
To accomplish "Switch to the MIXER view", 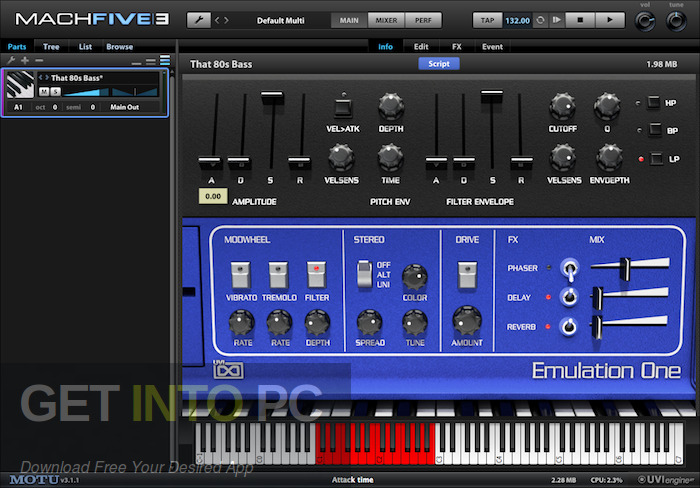I will (x=386, y=20).
